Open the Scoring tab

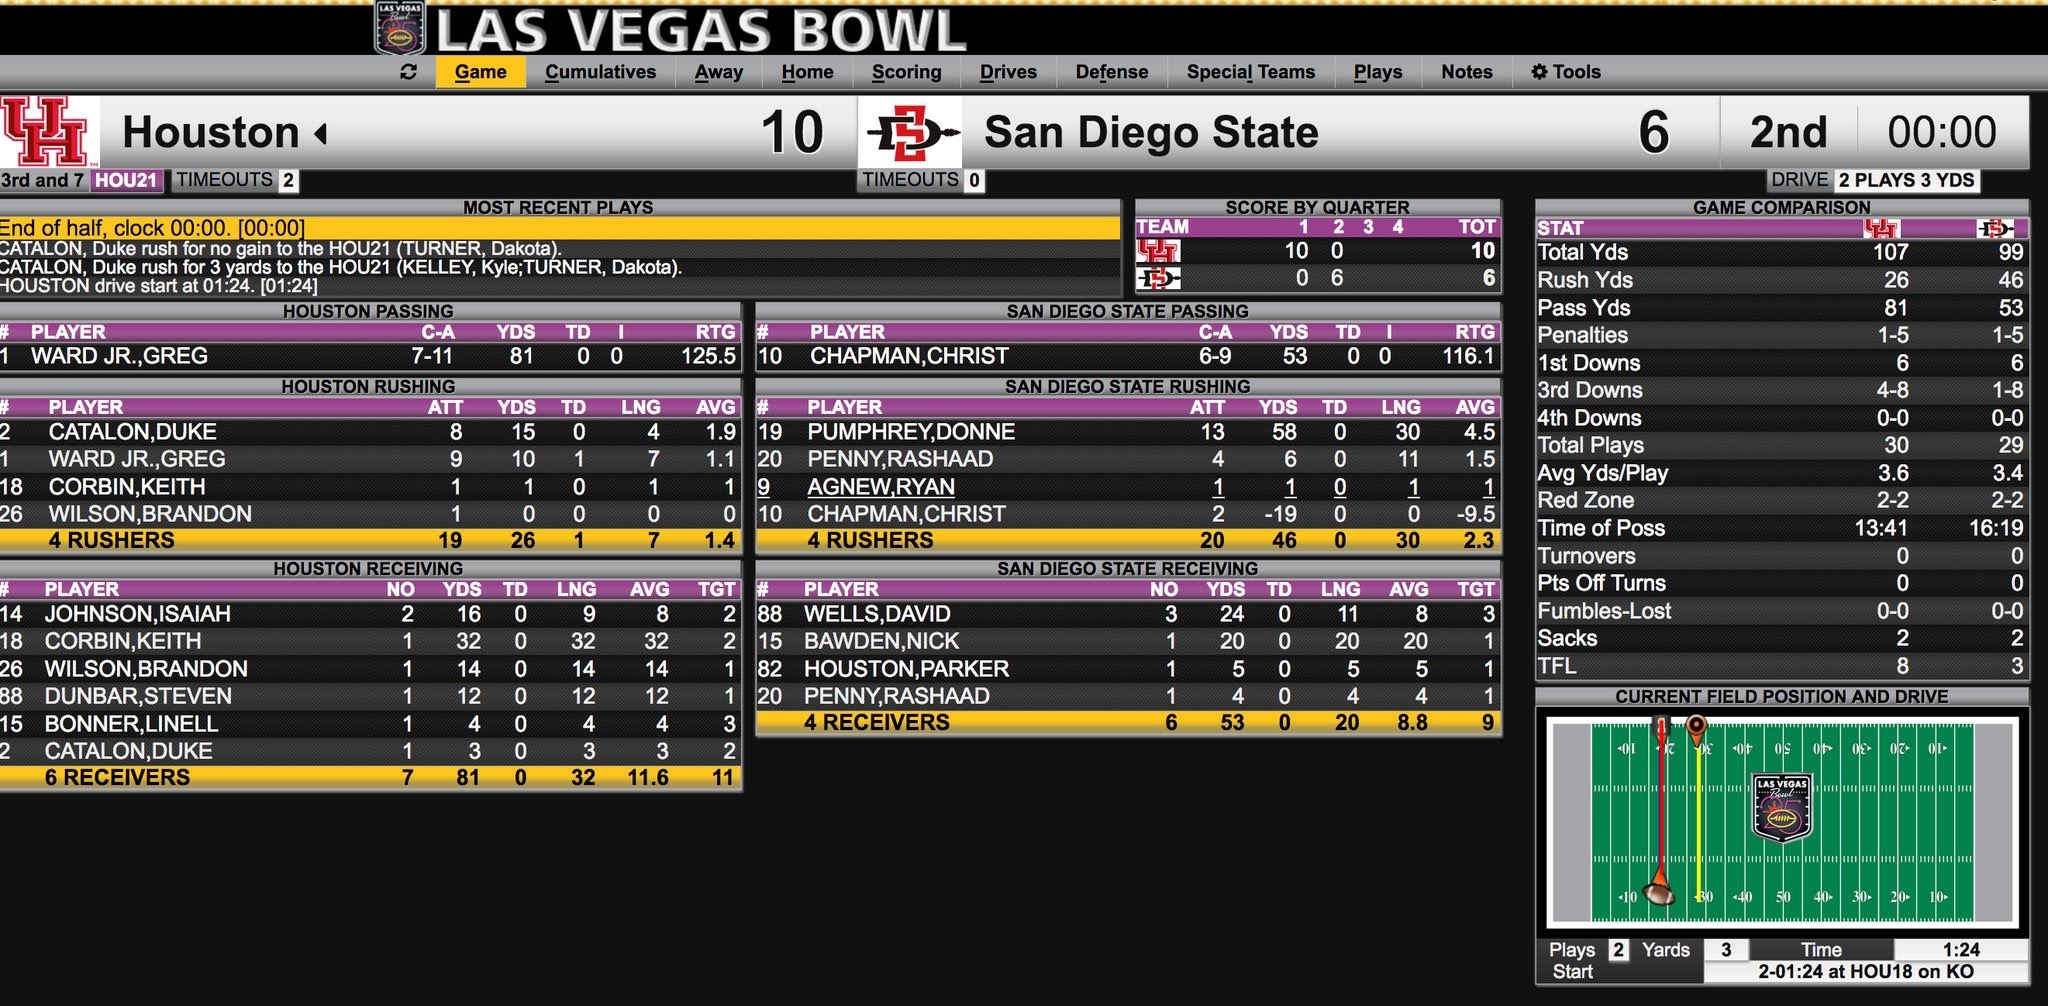coord(906,72)
